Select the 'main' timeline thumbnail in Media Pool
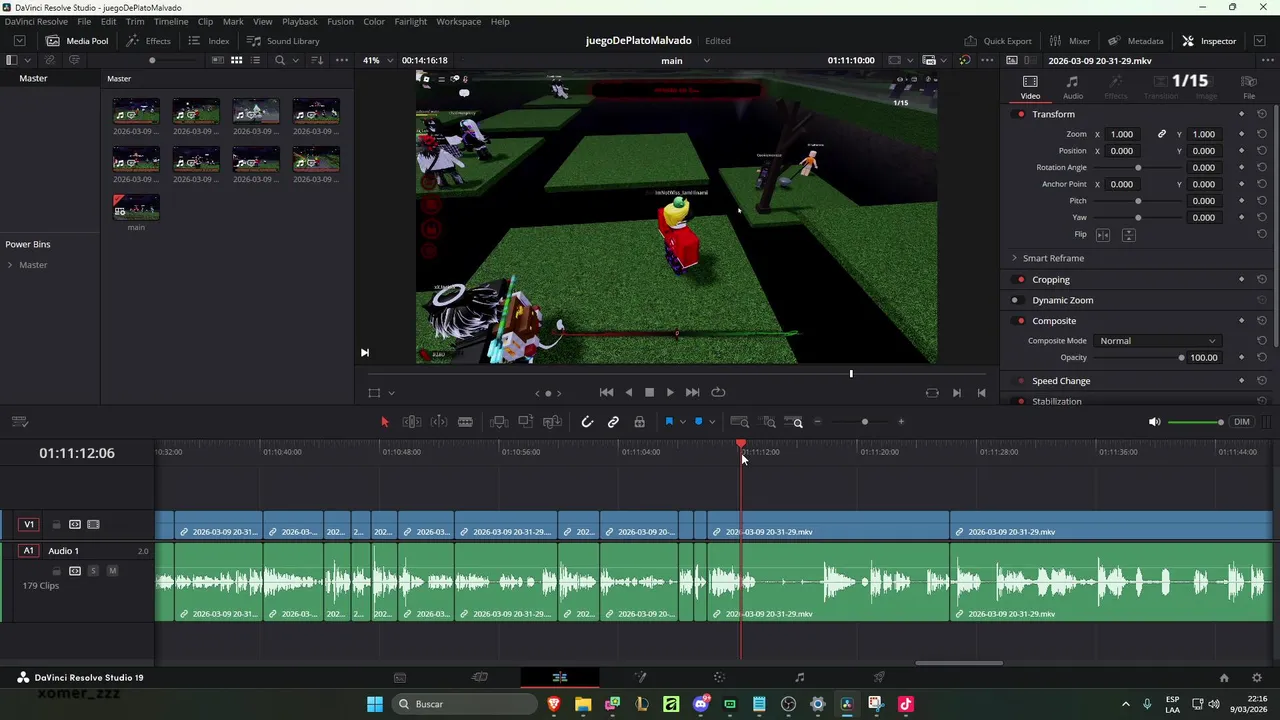The image size is (1280, 720). 136,207
